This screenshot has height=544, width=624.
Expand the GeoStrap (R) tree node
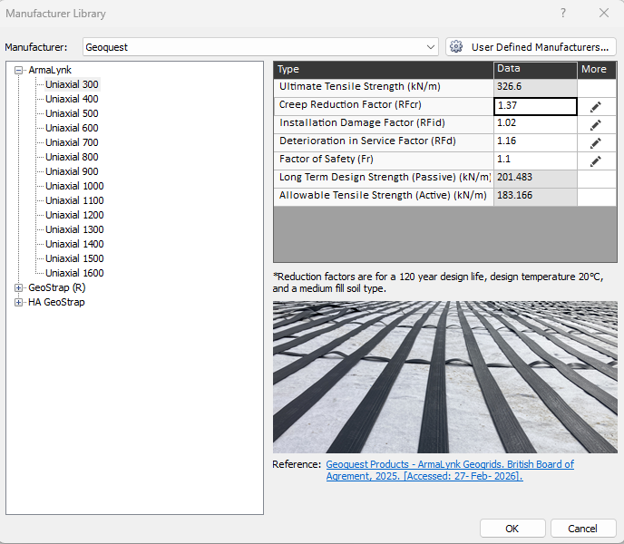point(18,288)
